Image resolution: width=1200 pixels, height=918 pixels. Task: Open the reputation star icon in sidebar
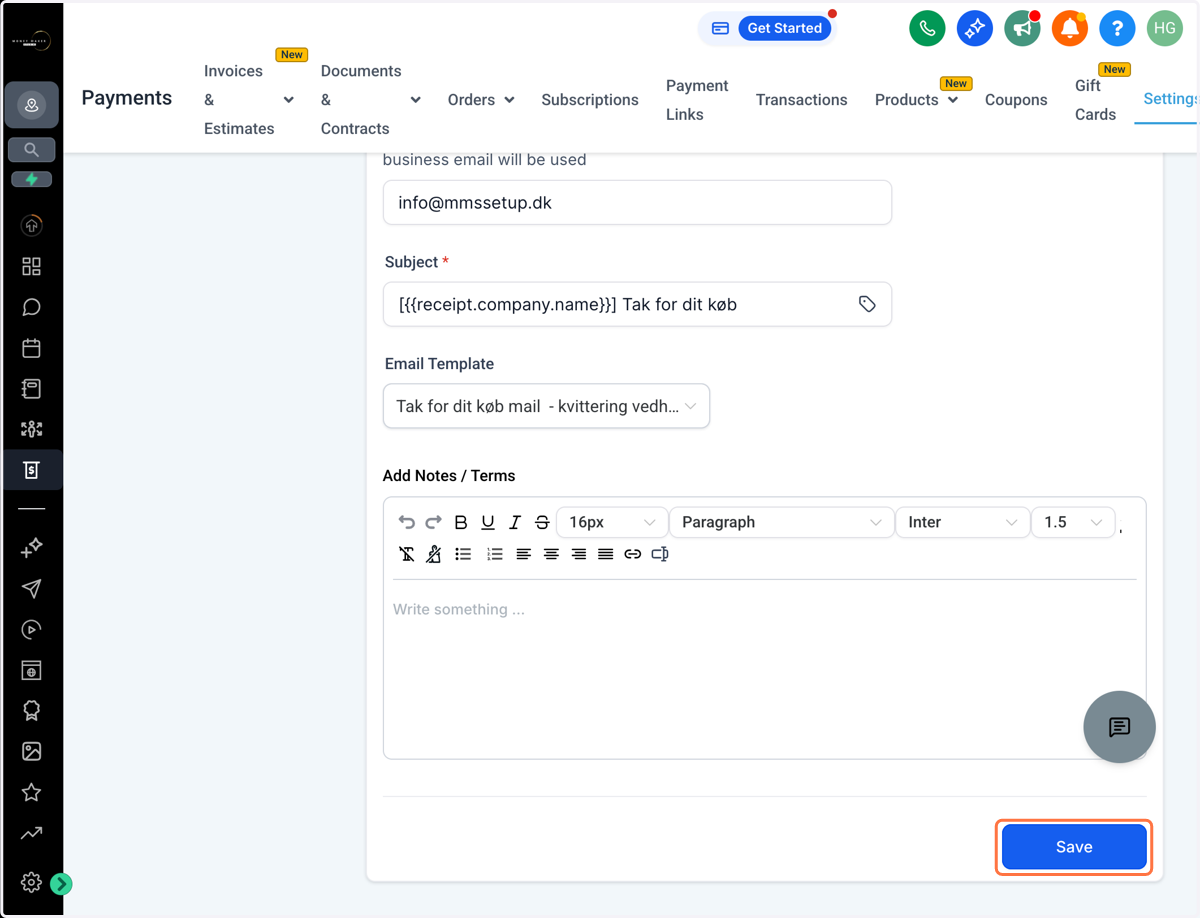[x=31, y=792]
